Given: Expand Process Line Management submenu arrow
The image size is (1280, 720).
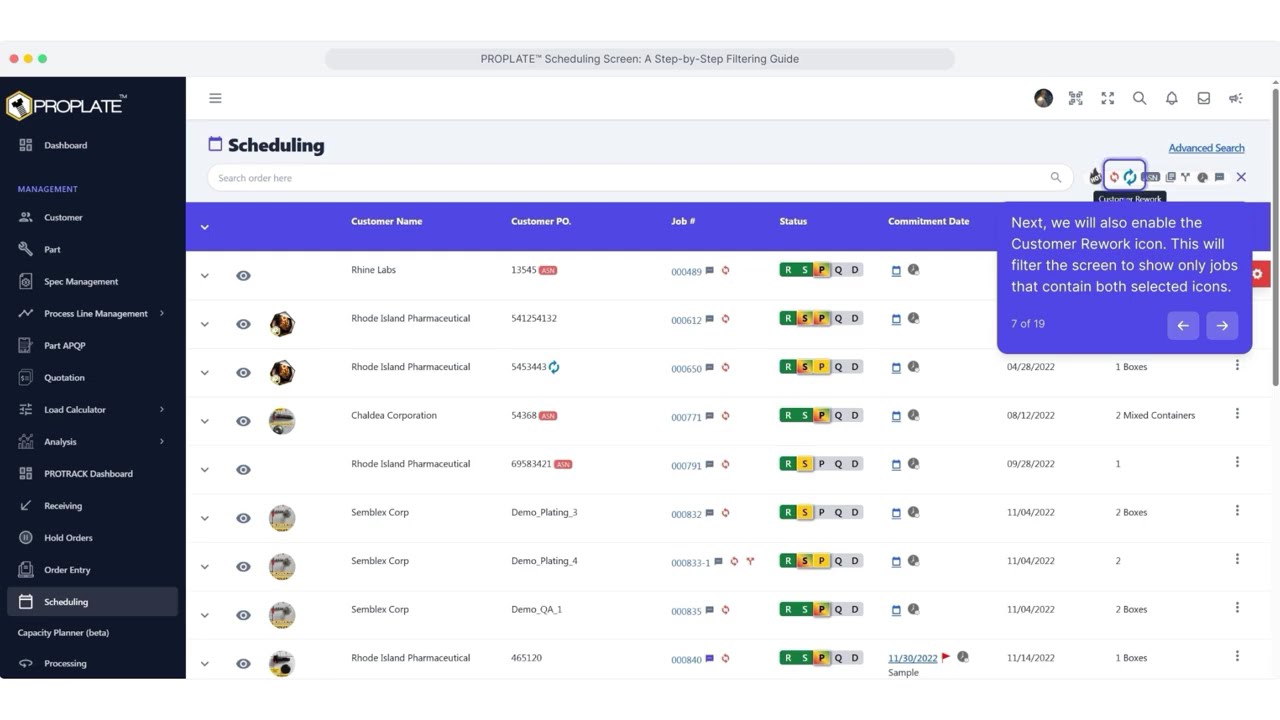Looking at the screenshot, I should pyautogui.click(x=162, y=313).
